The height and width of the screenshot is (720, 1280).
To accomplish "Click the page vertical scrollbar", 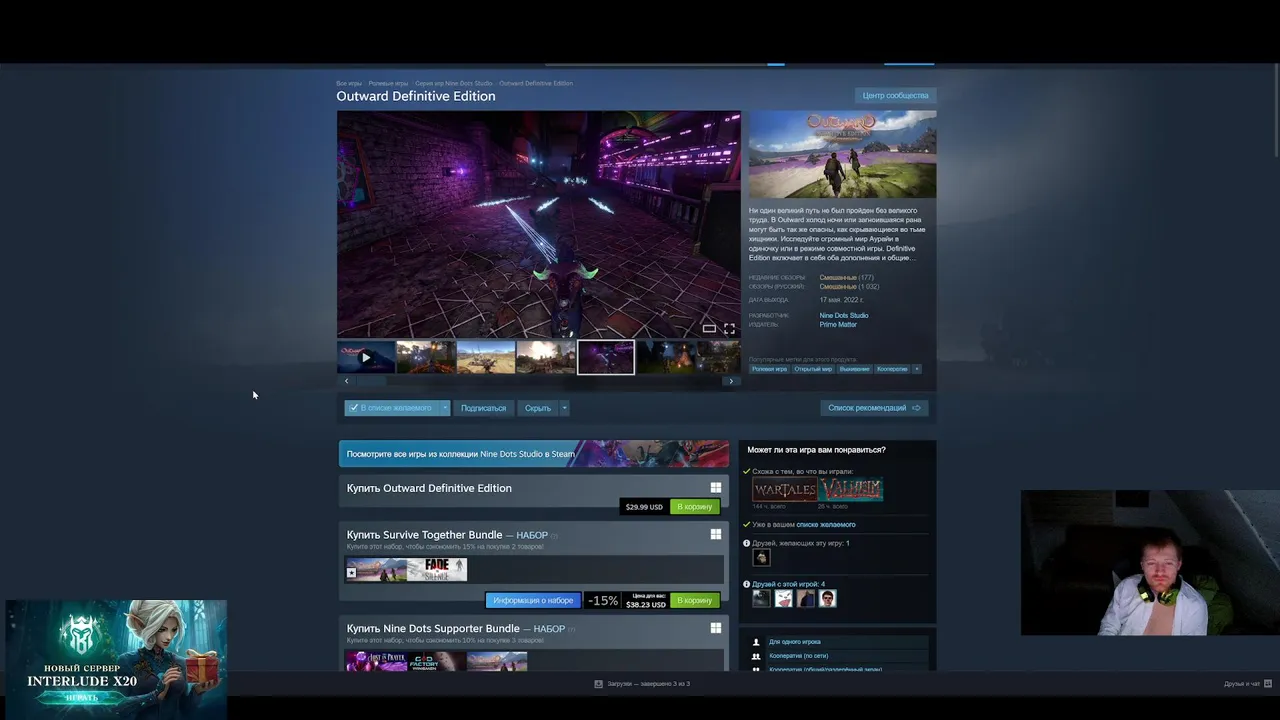I will coord(1274,111).
